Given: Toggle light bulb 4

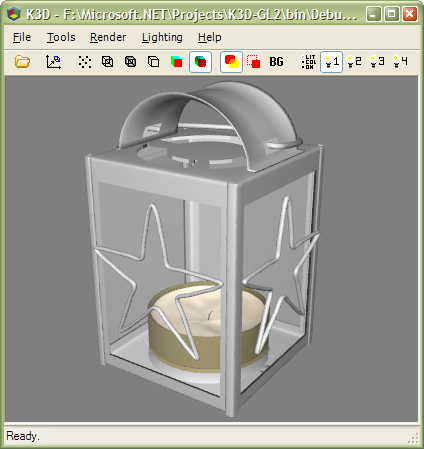Looking at the screenshot, I should coord(400,62).
